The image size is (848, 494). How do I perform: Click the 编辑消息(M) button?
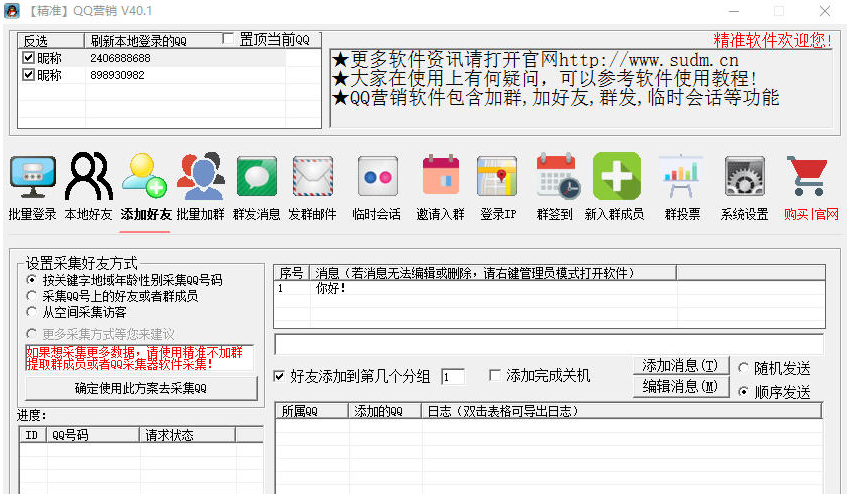681,387
